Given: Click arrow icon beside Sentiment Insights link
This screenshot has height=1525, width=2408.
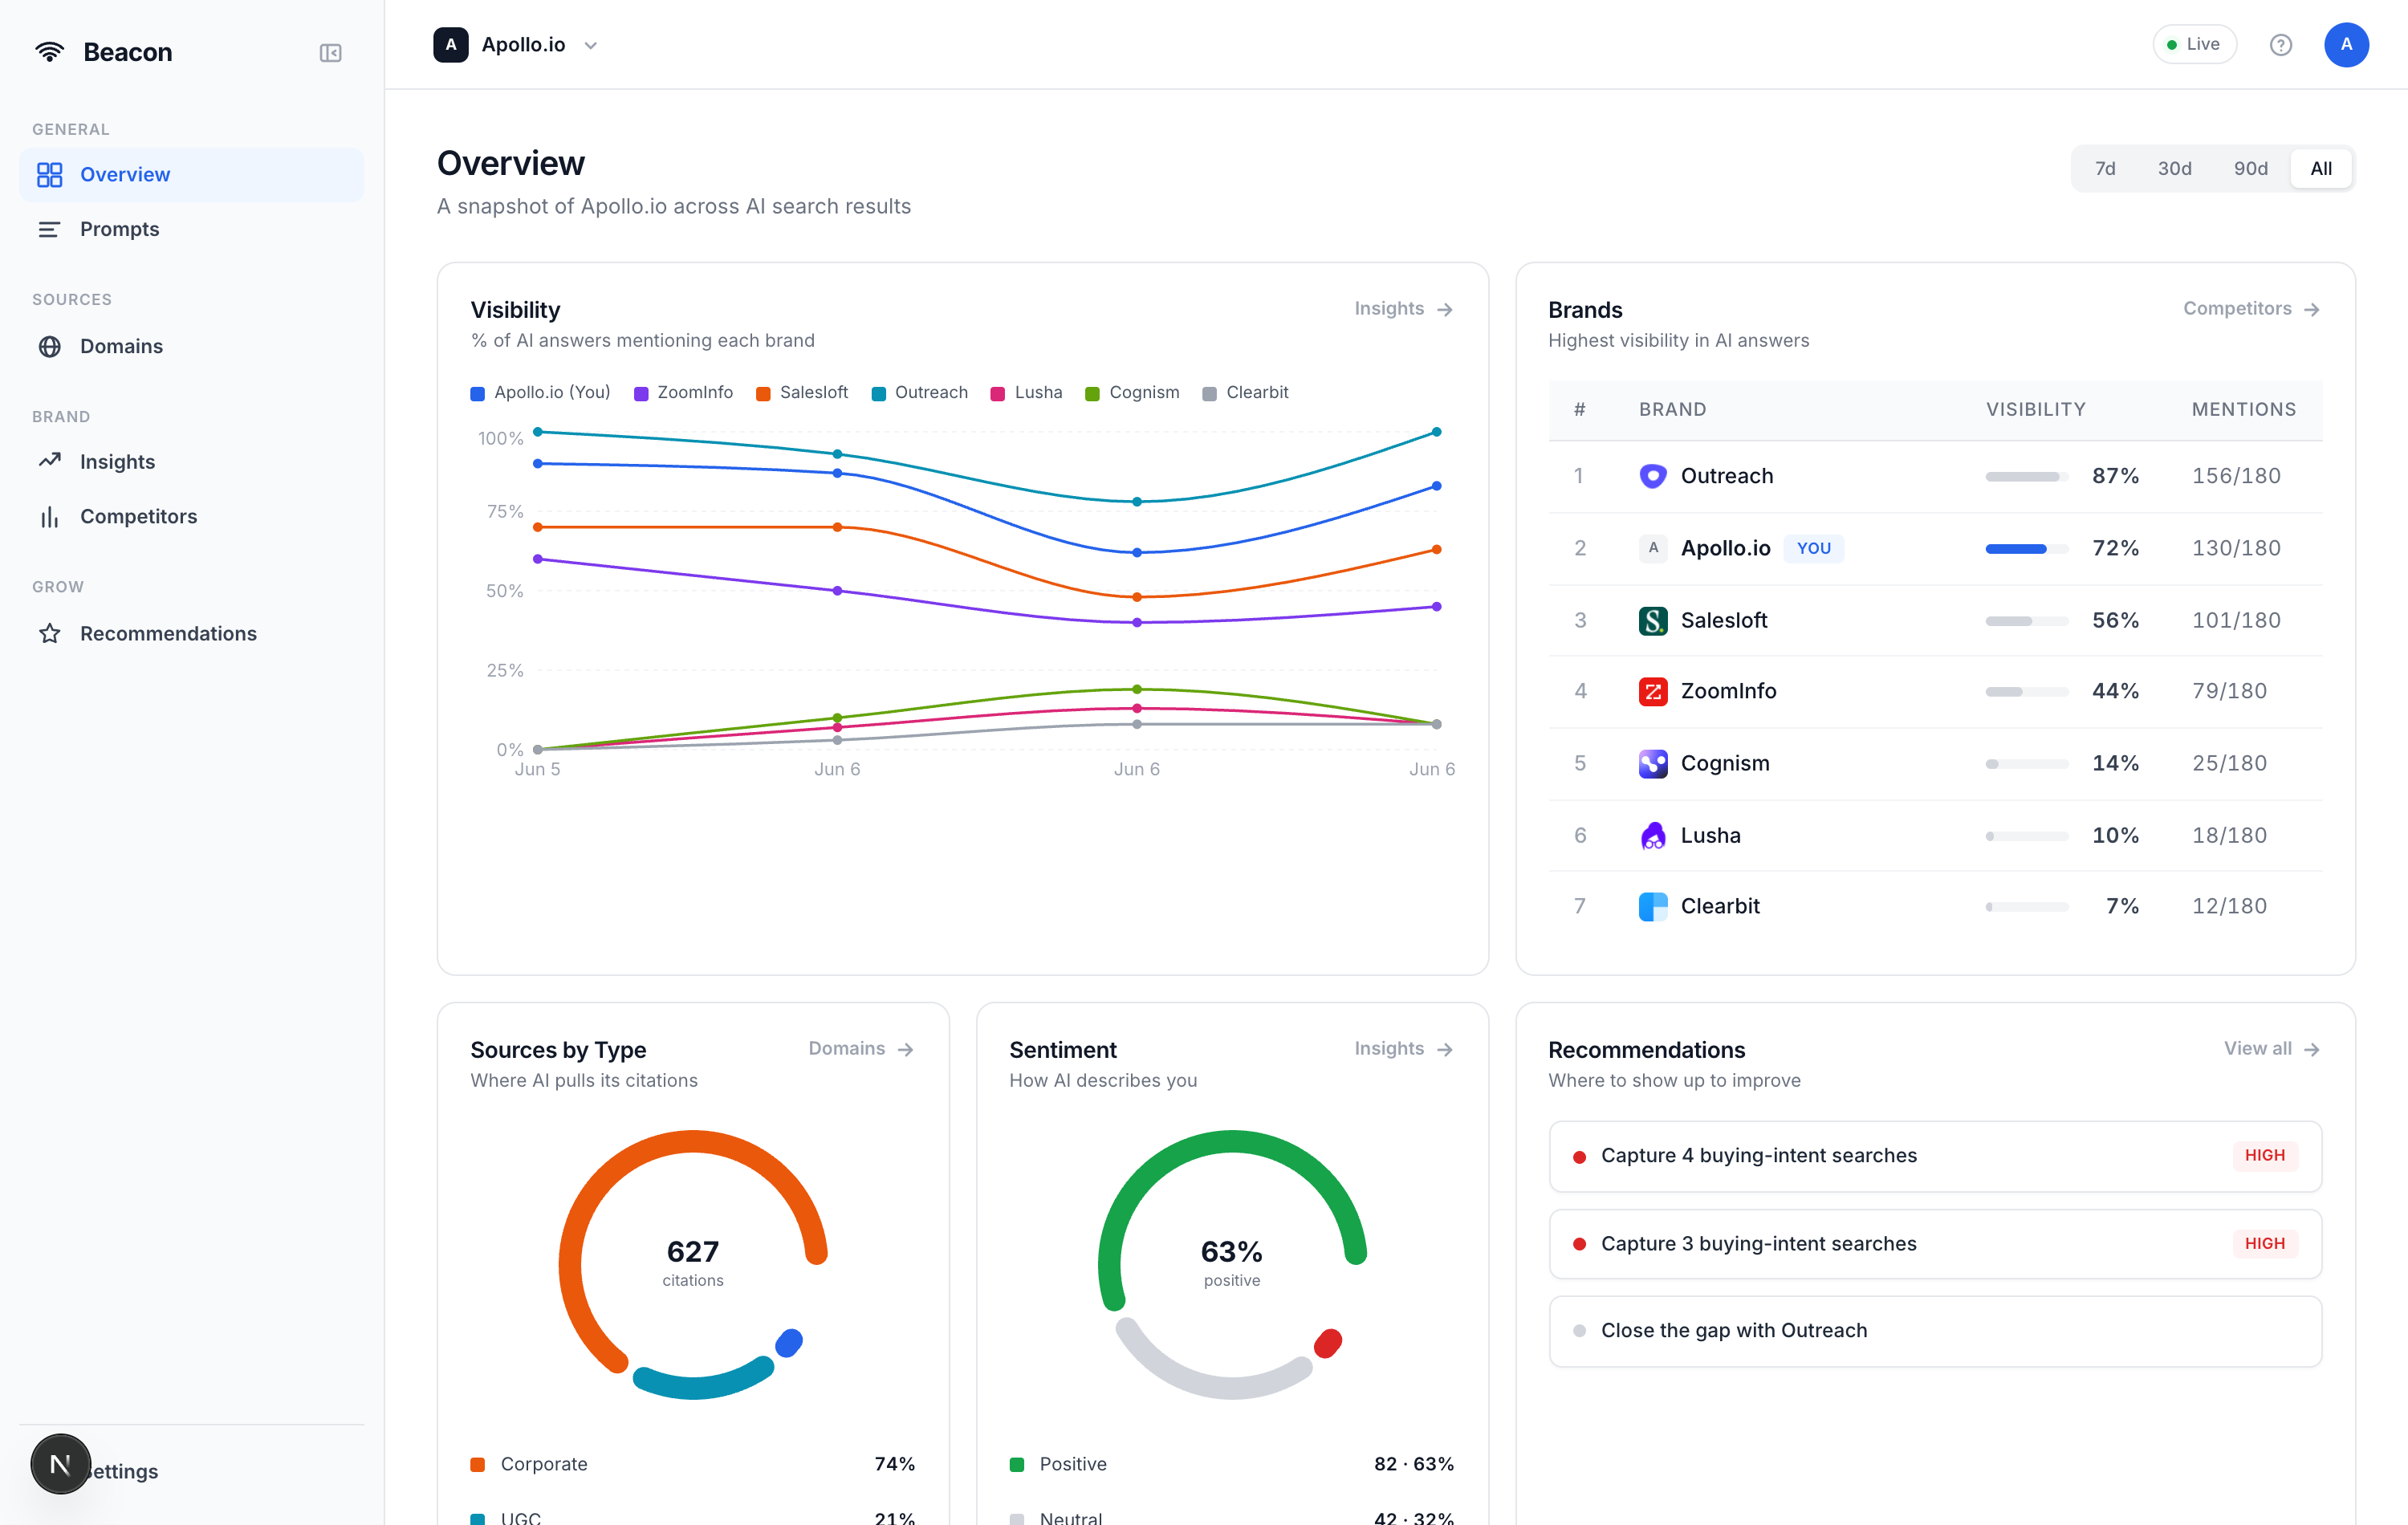Looking at the screenshot, I should coord(1444,1050).
